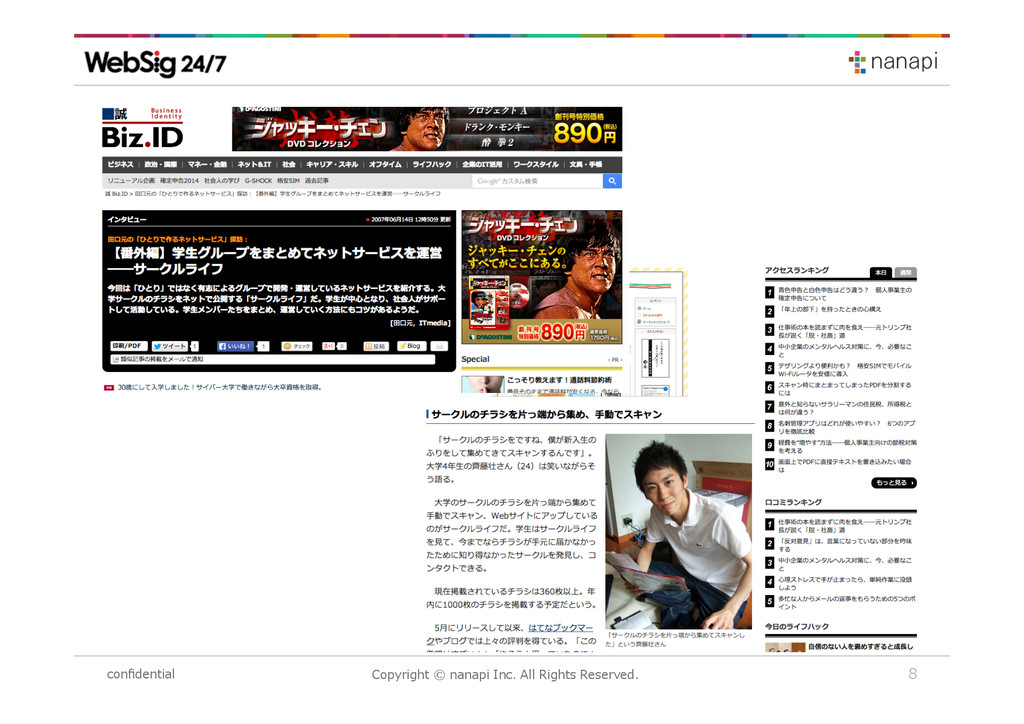Image resolution: width=1024 pixels, height=724 pixels.
Task: Click the もっと見る button under access ranking
Action: click(894, 483)
